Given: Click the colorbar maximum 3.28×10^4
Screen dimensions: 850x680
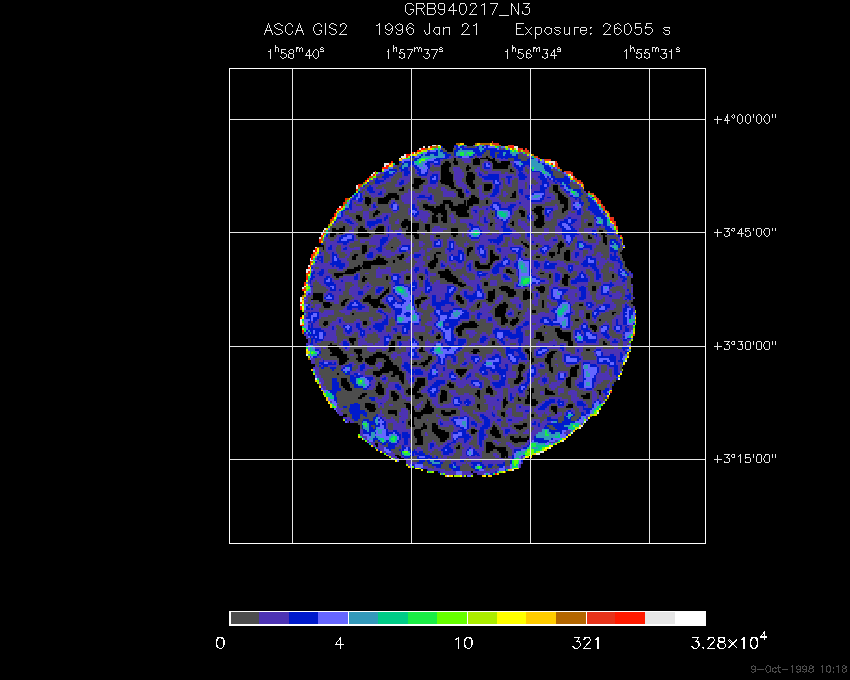Looking at the screenshot, I should tap(729, 642).
